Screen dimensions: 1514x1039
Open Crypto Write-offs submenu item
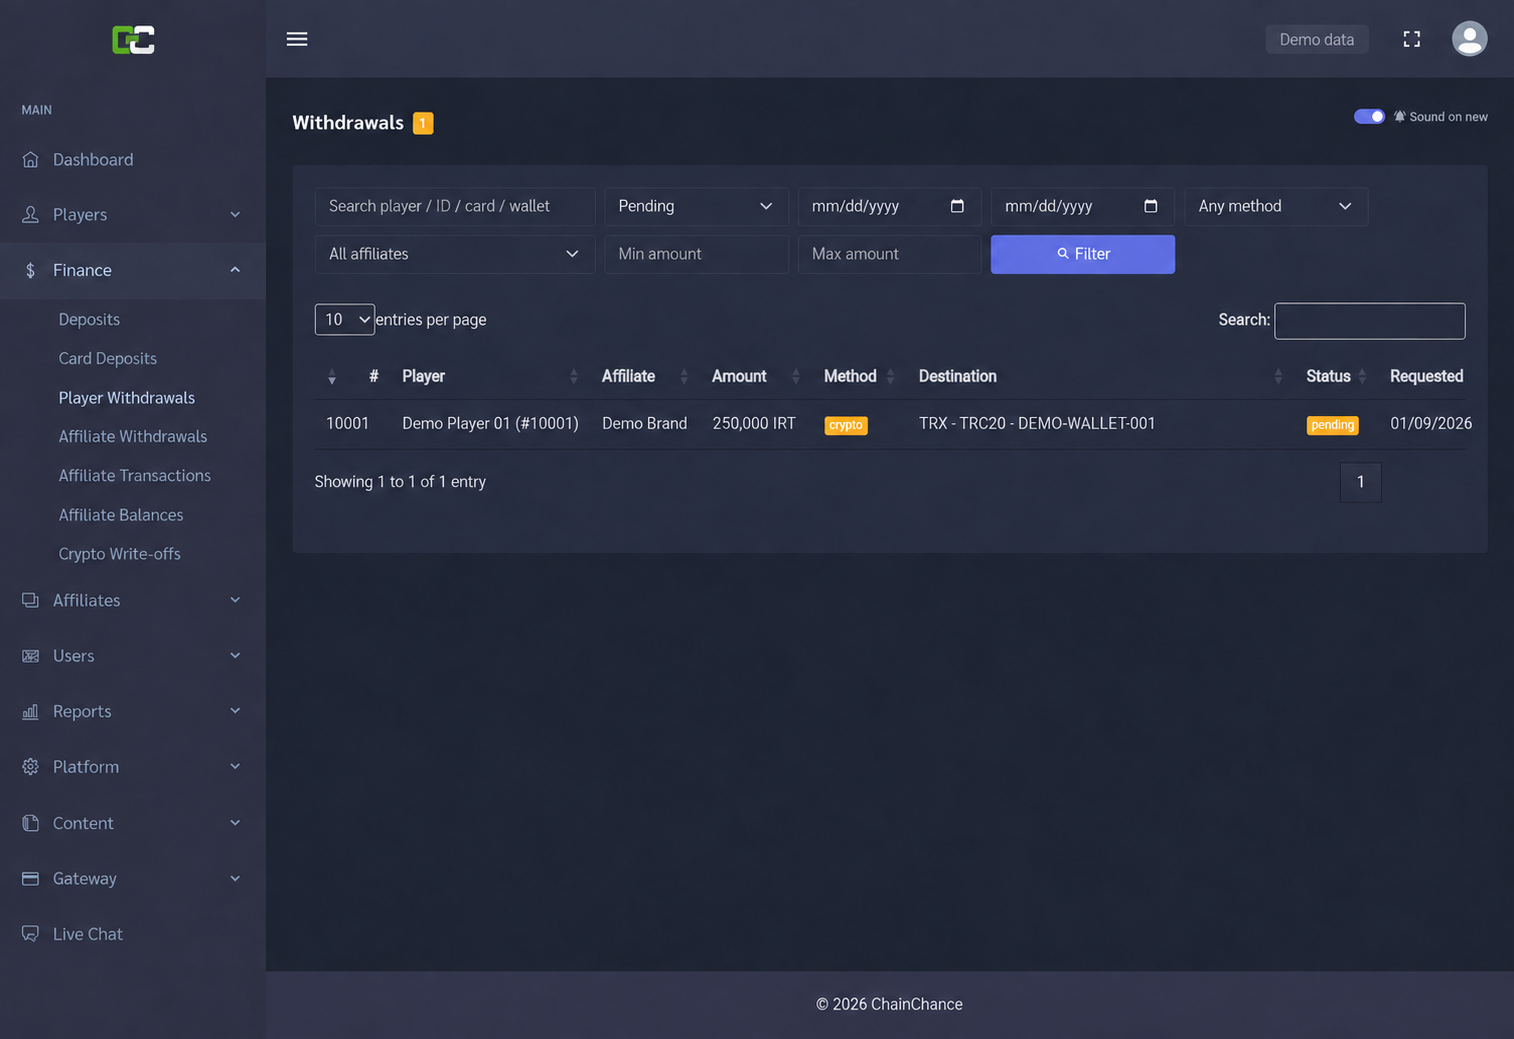(120, 554)
